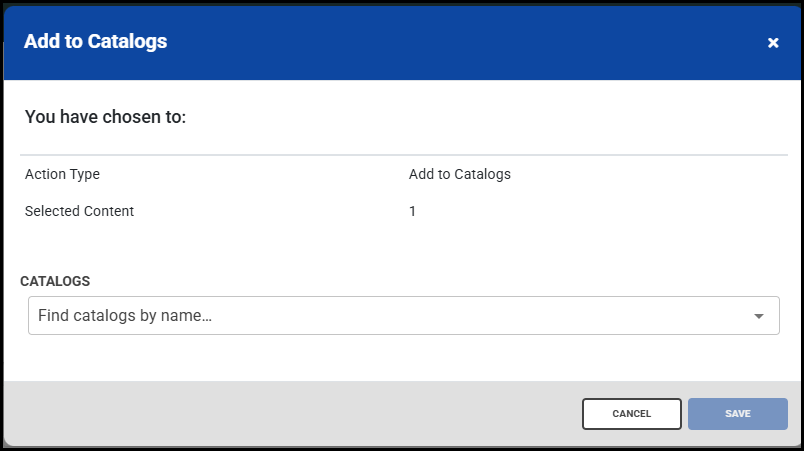Viewport: 804px width, 451px height.
Task: Click the blank white area below the catalogs field
Action: [x=400, y=358]
